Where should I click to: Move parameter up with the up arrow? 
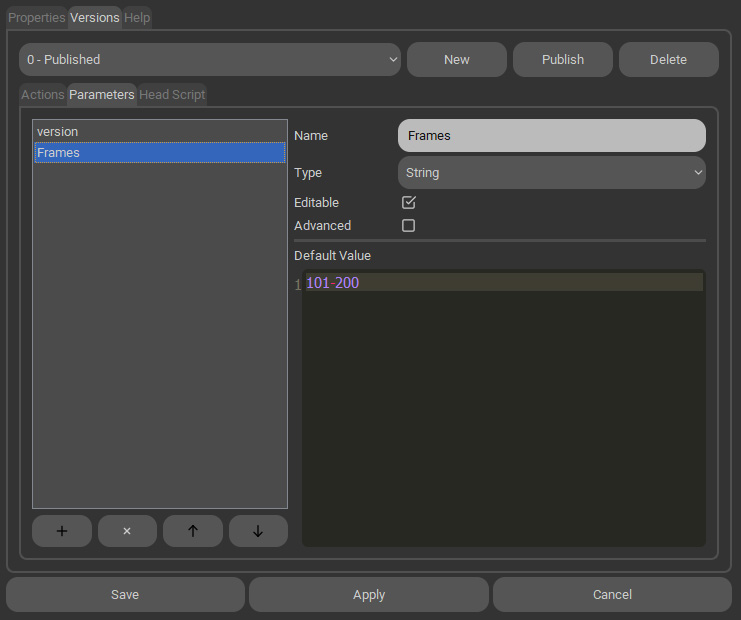[x=192, y=531]
